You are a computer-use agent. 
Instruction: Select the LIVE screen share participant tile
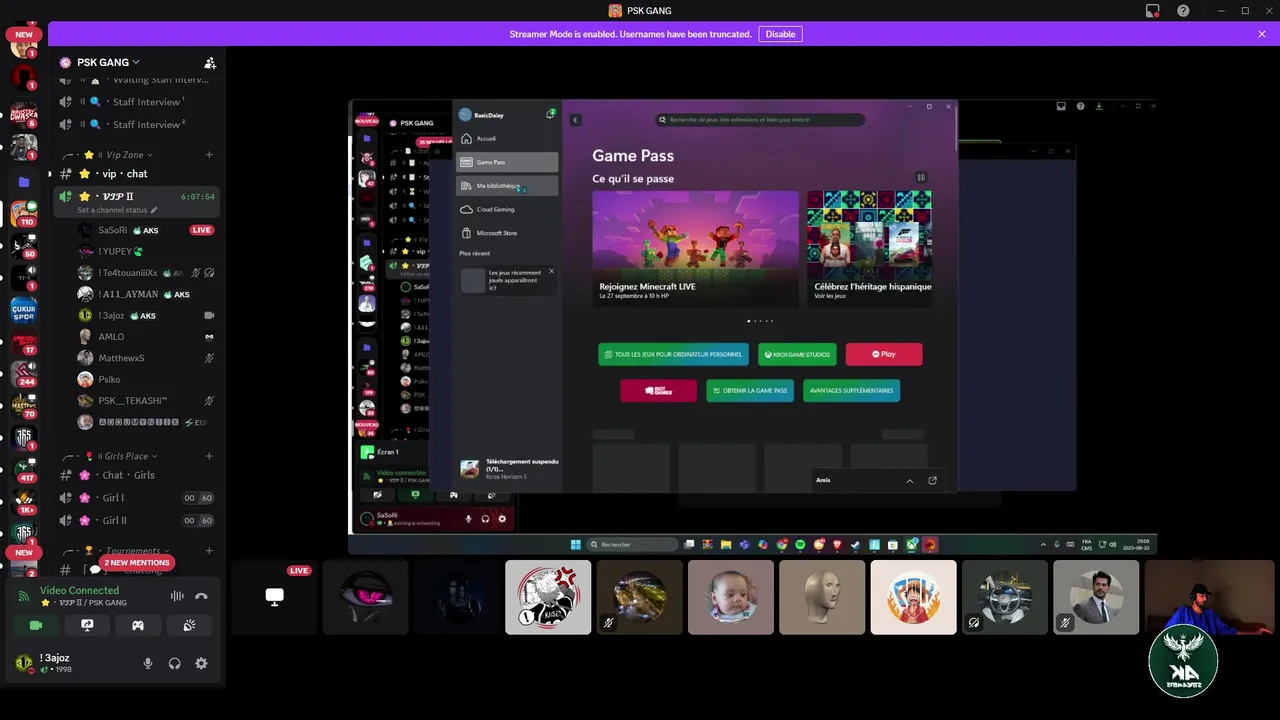[x=274, y=597]
